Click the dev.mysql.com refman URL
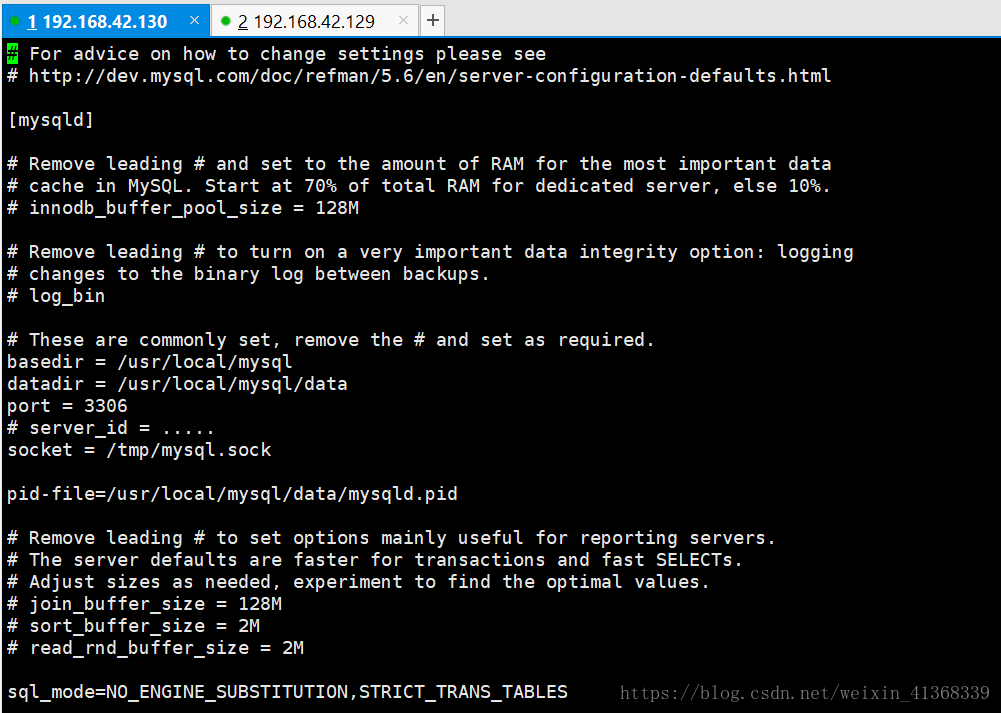The width and height of the screenshot is (1001, 713). pos(430,76)
